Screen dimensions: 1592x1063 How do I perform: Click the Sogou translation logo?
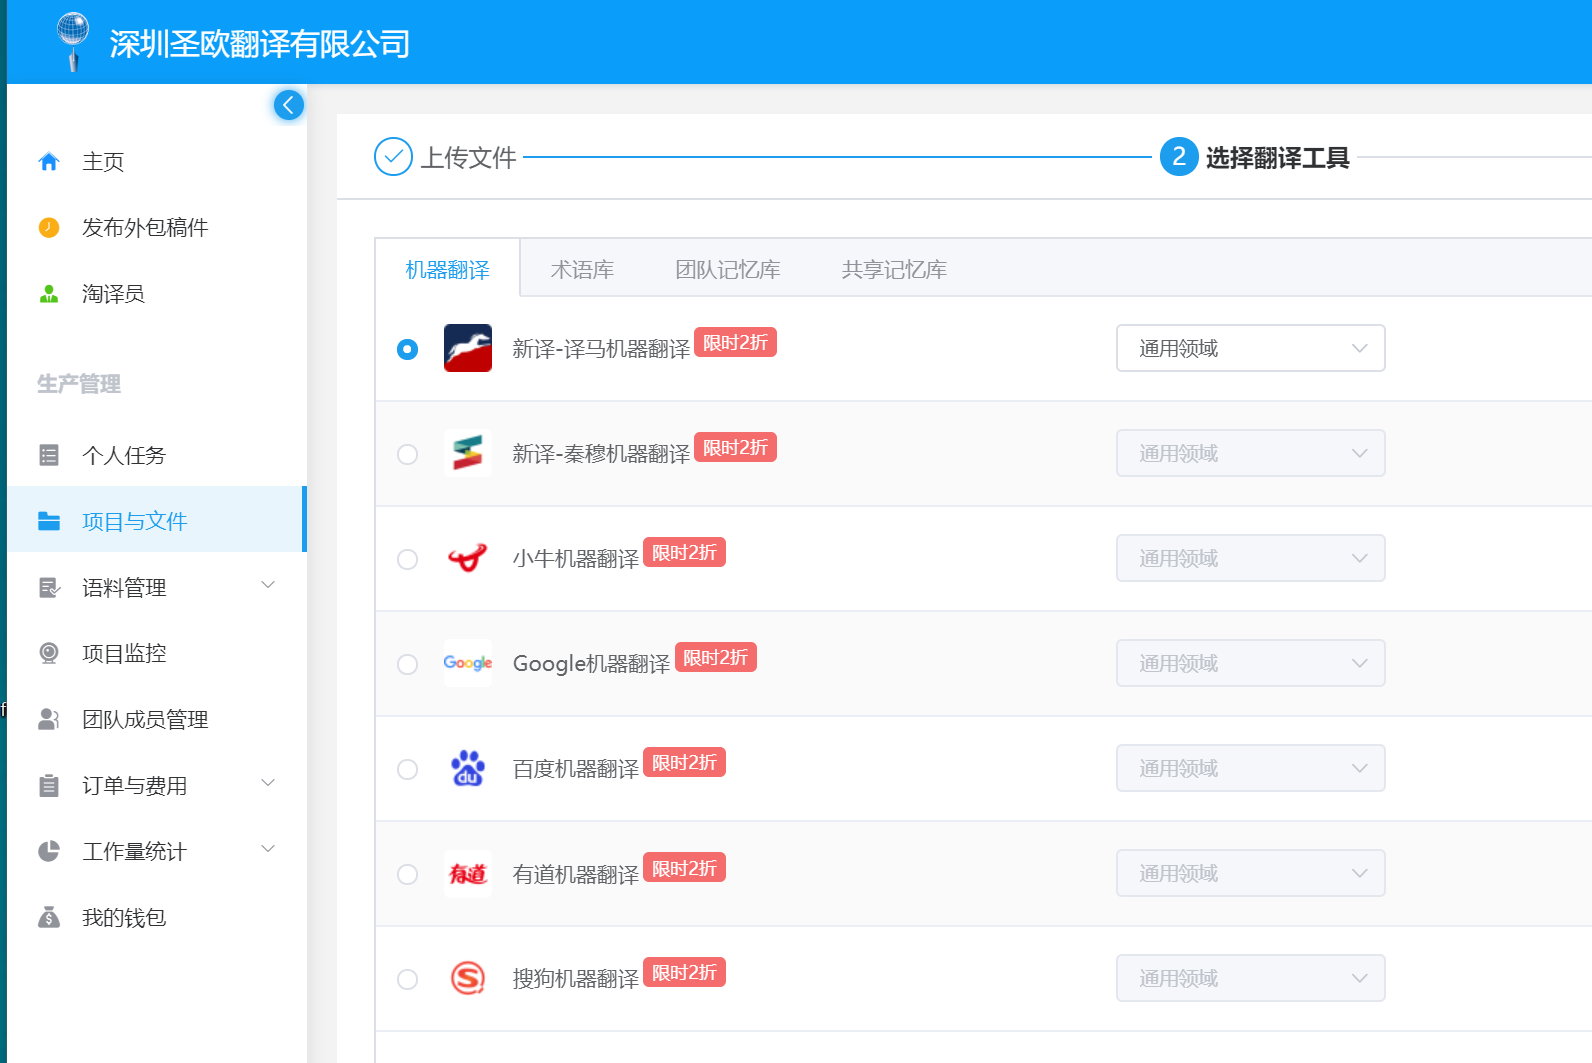(467, 978)
